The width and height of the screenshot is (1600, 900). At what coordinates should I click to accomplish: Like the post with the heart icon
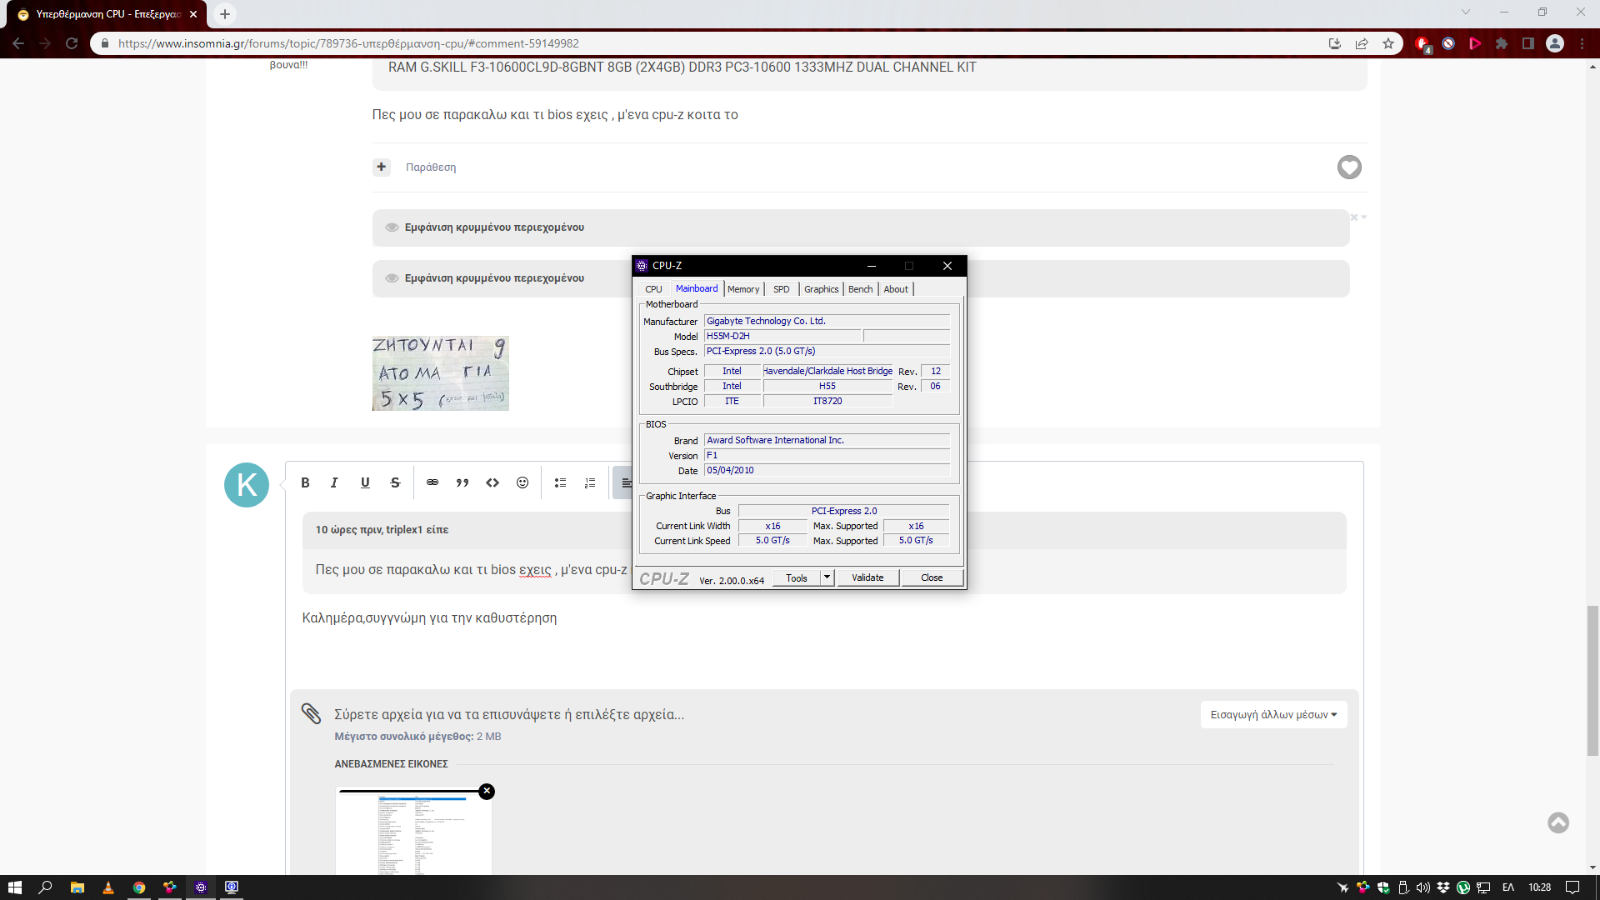(x=1349, y=167)
